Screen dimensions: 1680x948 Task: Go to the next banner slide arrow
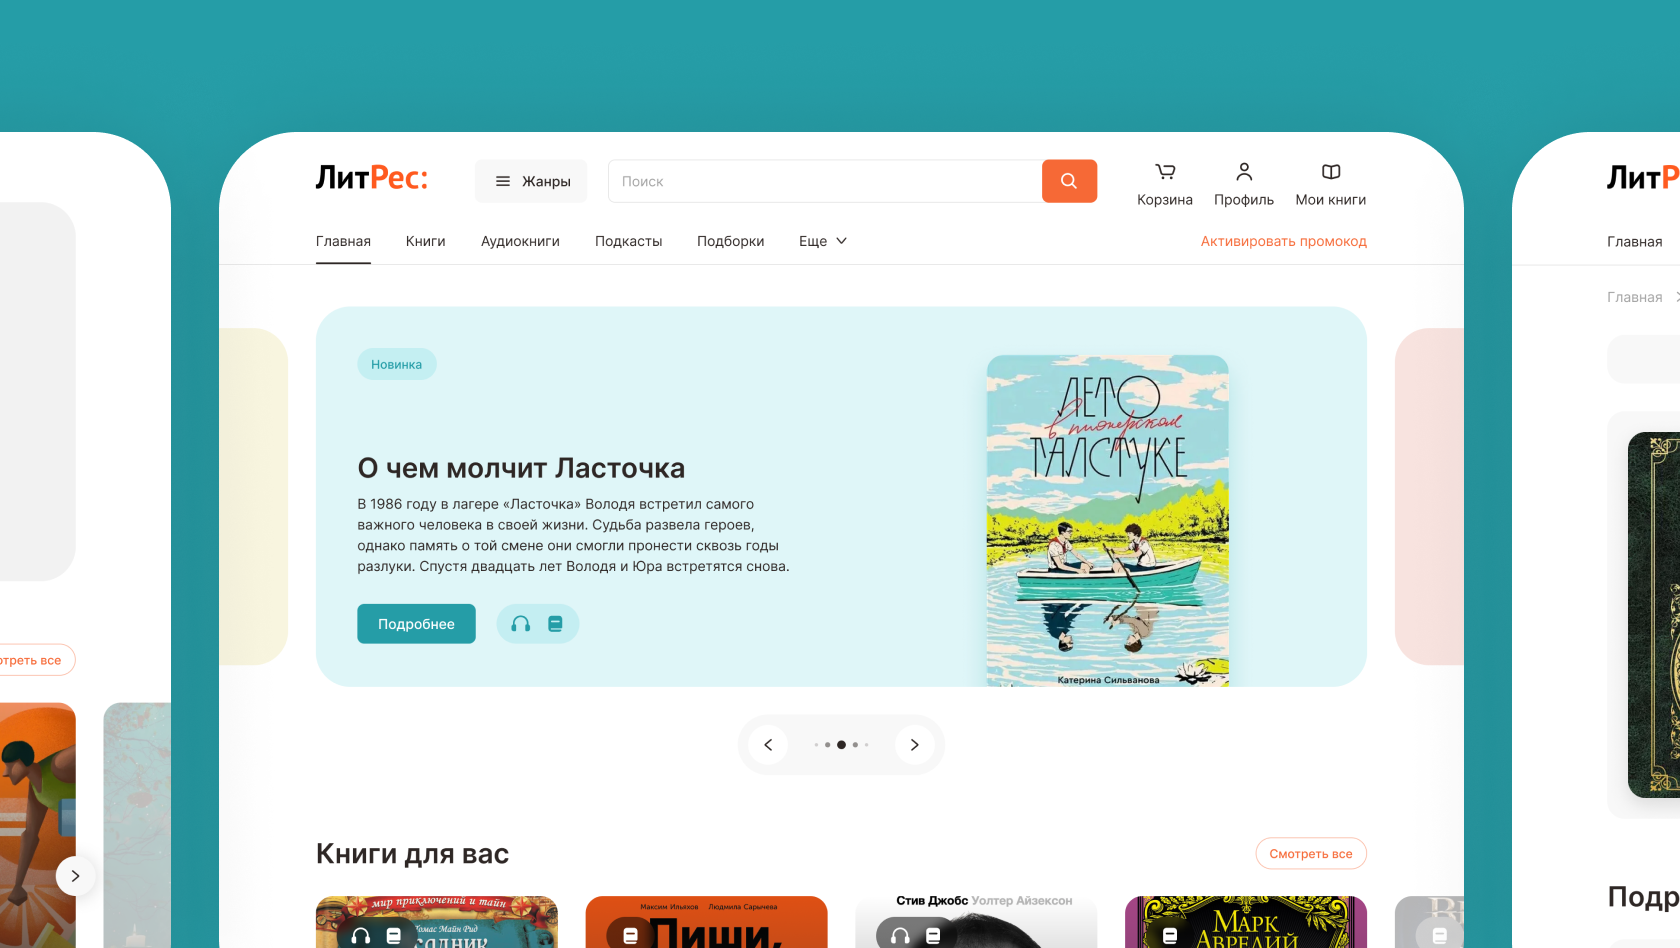(x=914, y=745)
